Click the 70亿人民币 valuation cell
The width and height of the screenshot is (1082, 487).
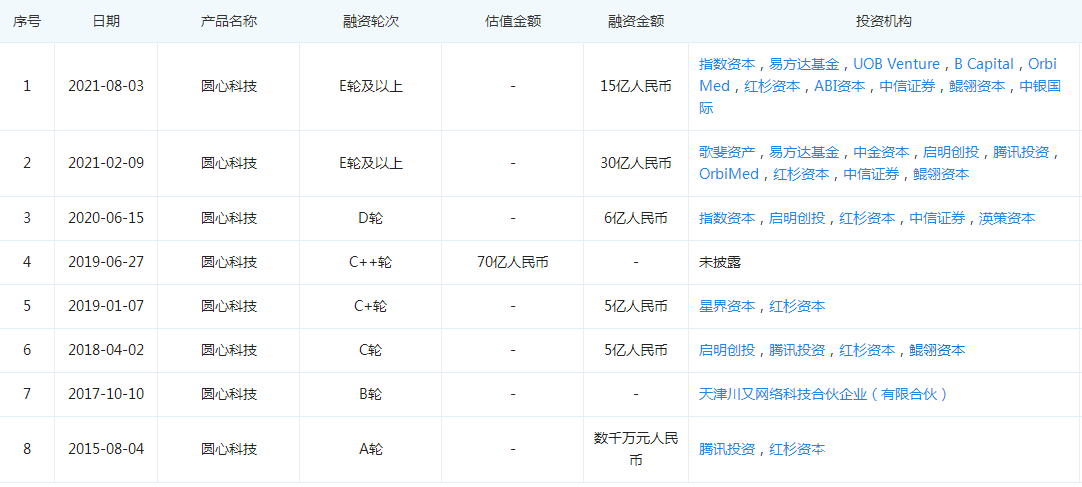[513, 262]
